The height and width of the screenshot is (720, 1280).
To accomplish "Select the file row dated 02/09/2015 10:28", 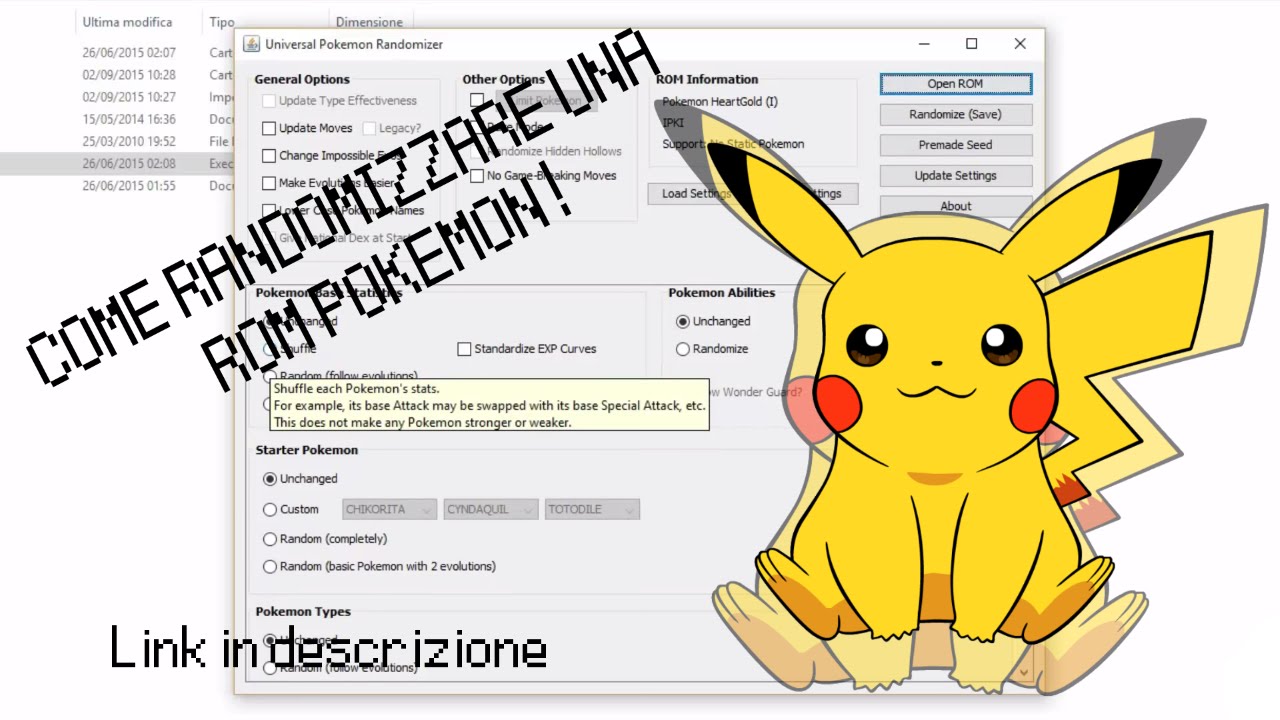I will pos(118,75).
